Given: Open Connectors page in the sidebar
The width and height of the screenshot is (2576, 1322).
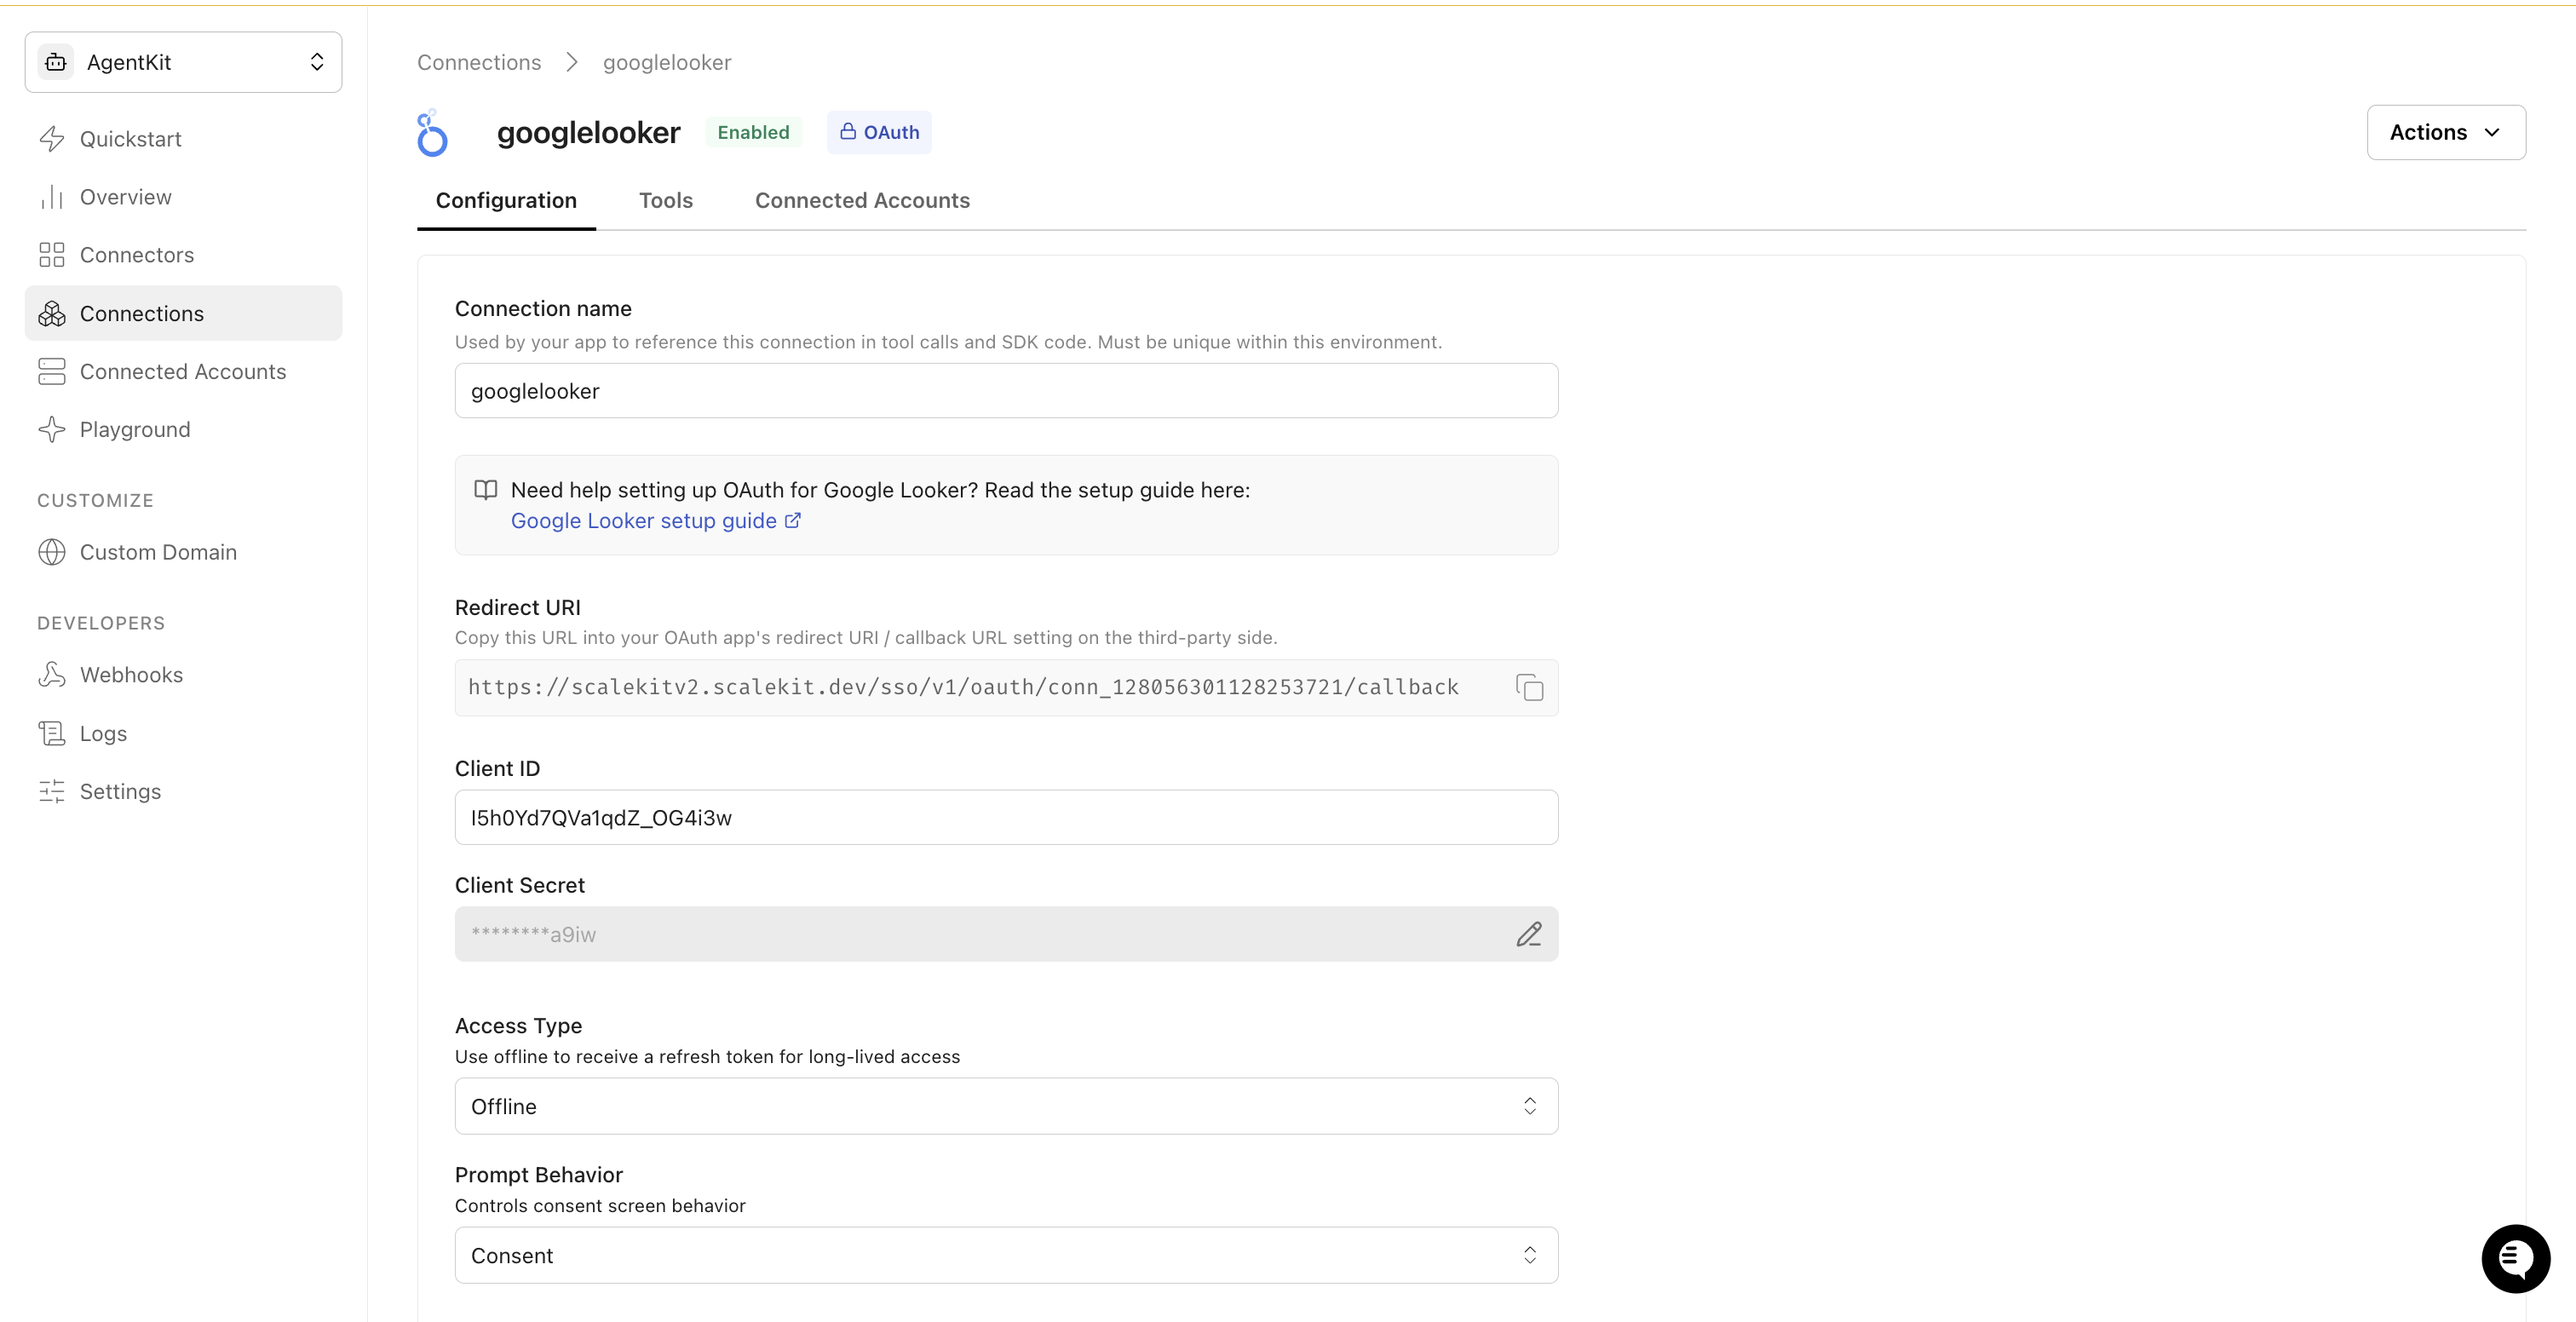Looking at the screenshot, I should tap(183, 255).
